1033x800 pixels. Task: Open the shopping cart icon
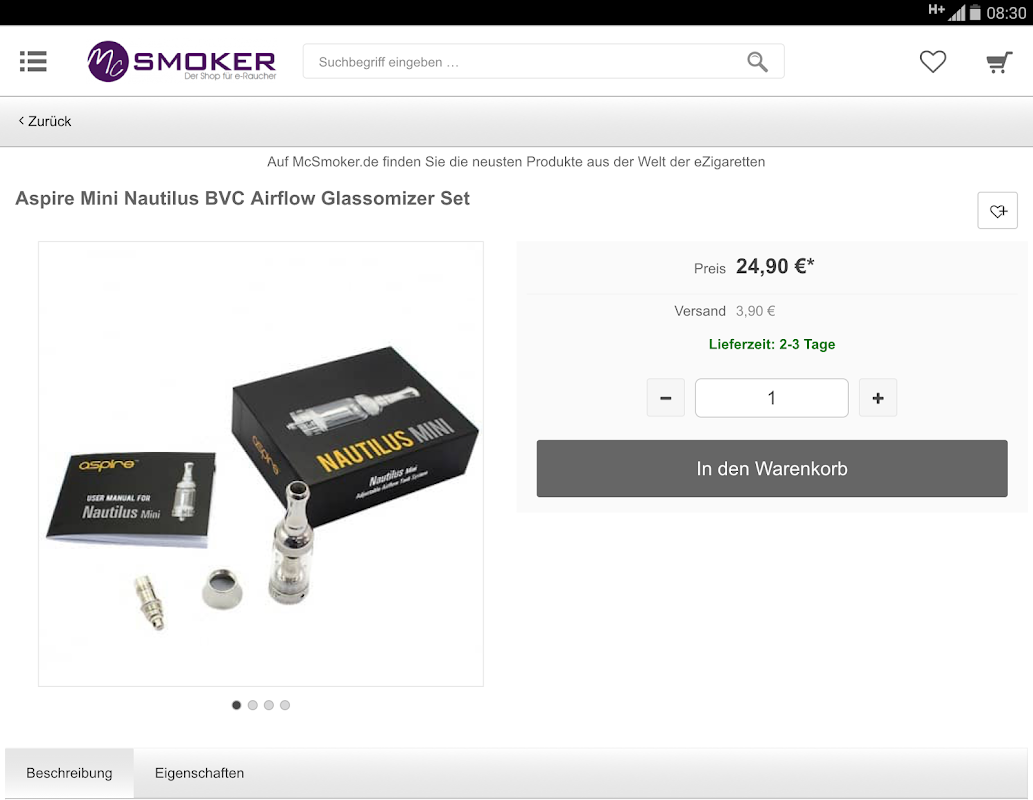(999, 62)
